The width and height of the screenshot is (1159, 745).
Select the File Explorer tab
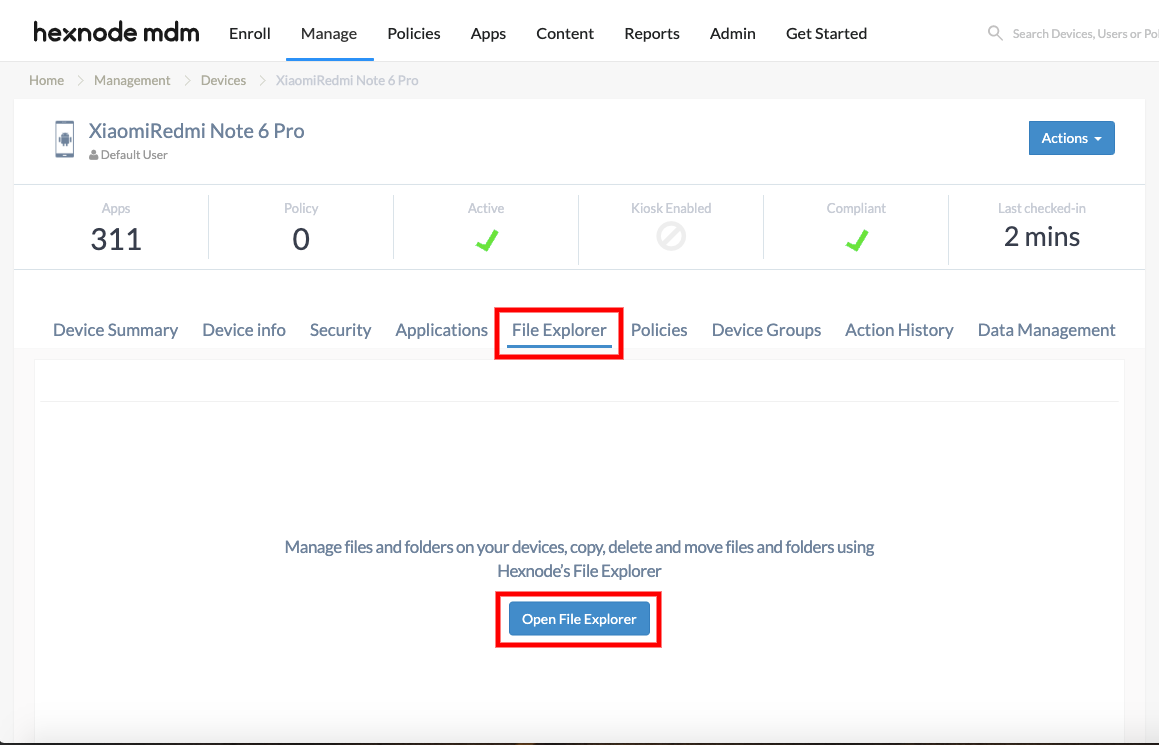559,330
